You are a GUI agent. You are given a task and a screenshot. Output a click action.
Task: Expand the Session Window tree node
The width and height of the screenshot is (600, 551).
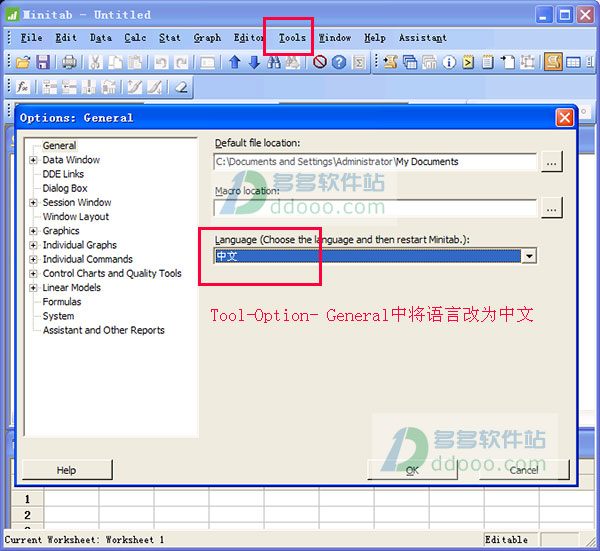pyautogui.click(x=33, y=202)
